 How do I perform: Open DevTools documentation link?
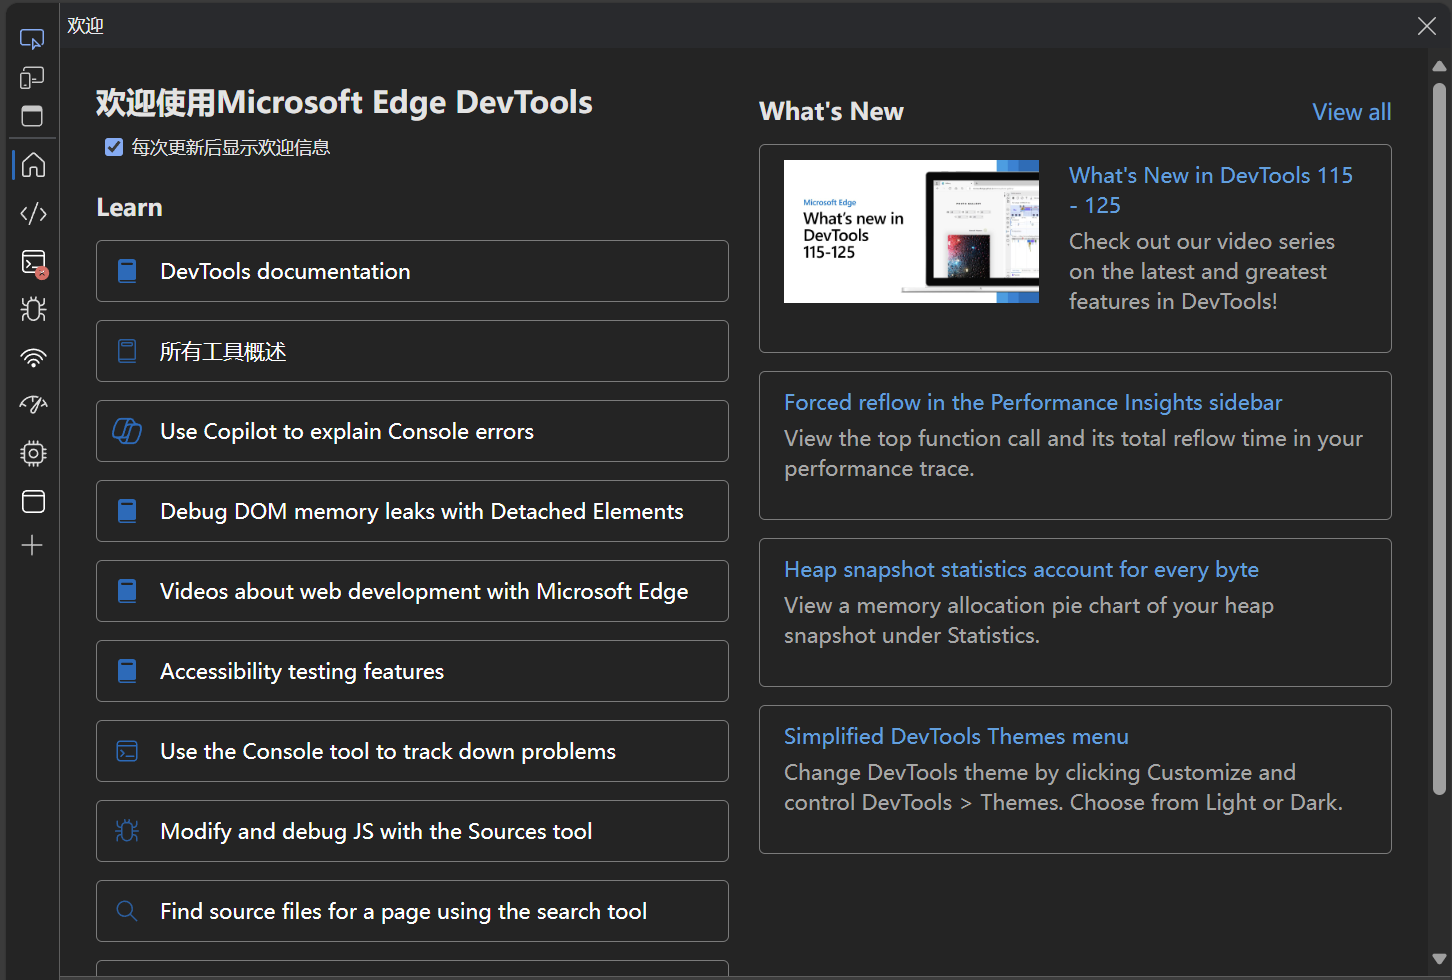(x=412, y=271)
